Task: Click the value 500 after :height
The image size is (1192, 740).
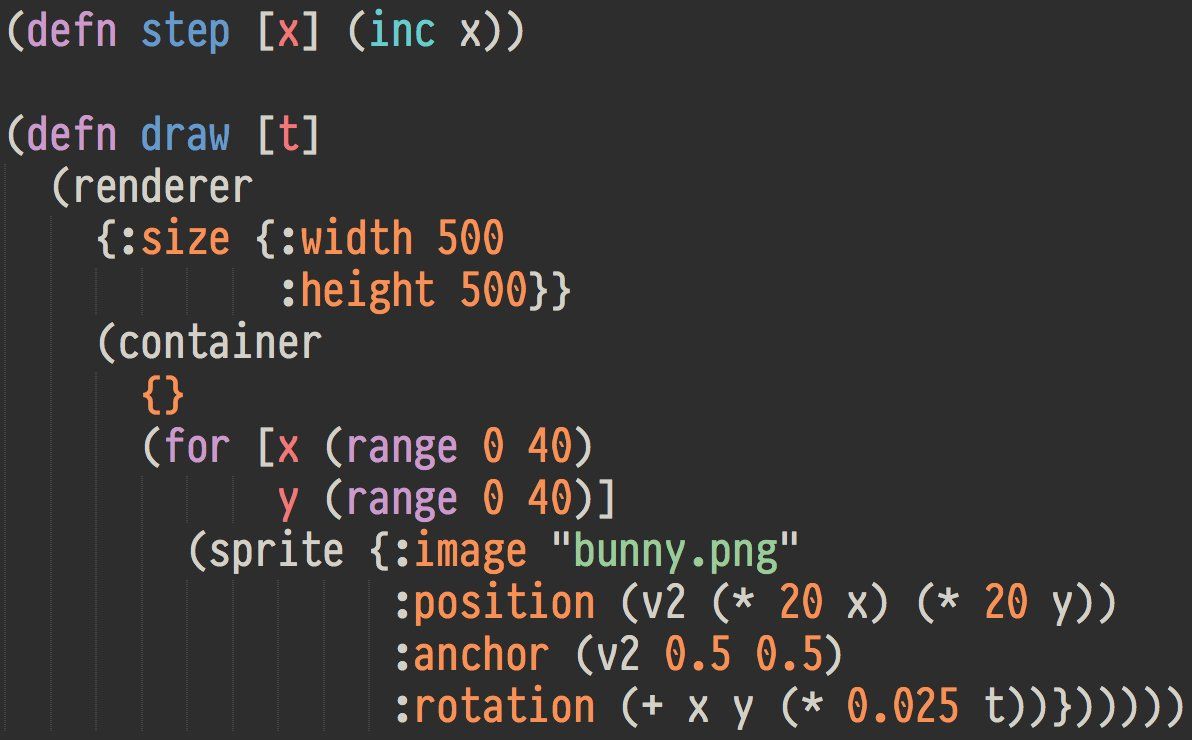Action: pyautogui.click(x=493, y=291)
